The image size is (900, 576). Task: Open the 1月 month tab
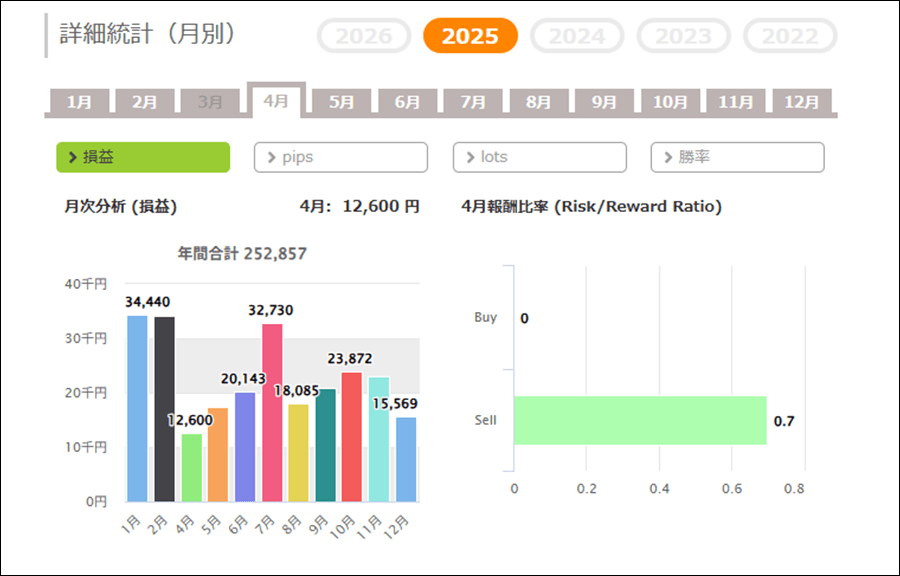tap(80, 102)
